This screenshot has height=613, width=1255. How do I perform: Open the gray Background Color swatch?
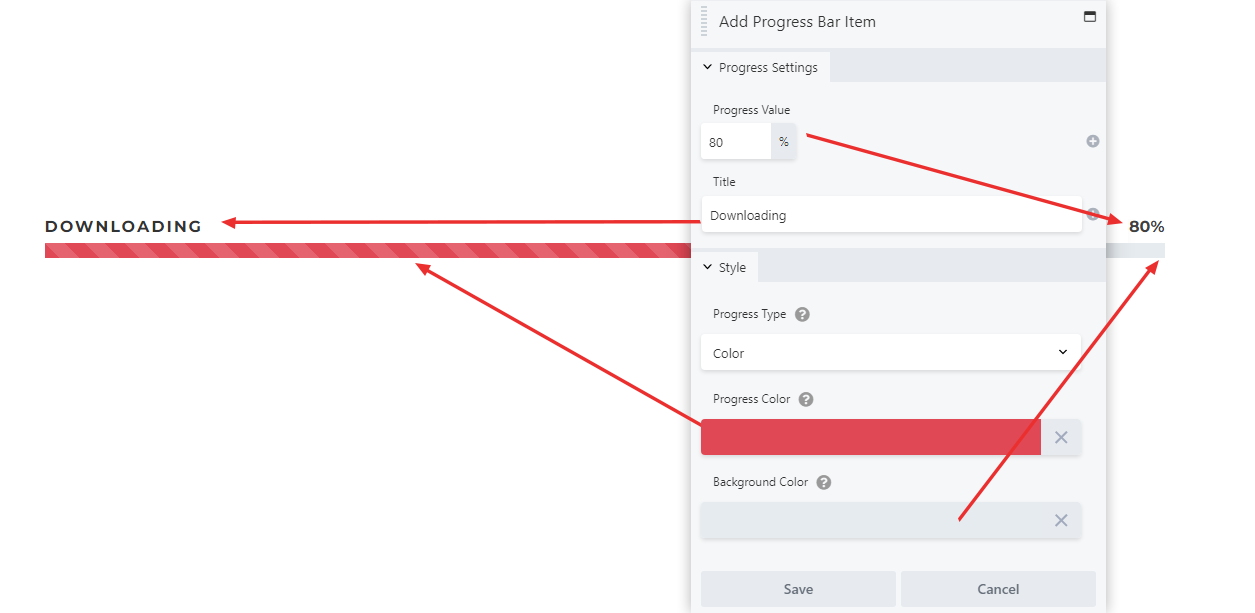pos(871,520)
